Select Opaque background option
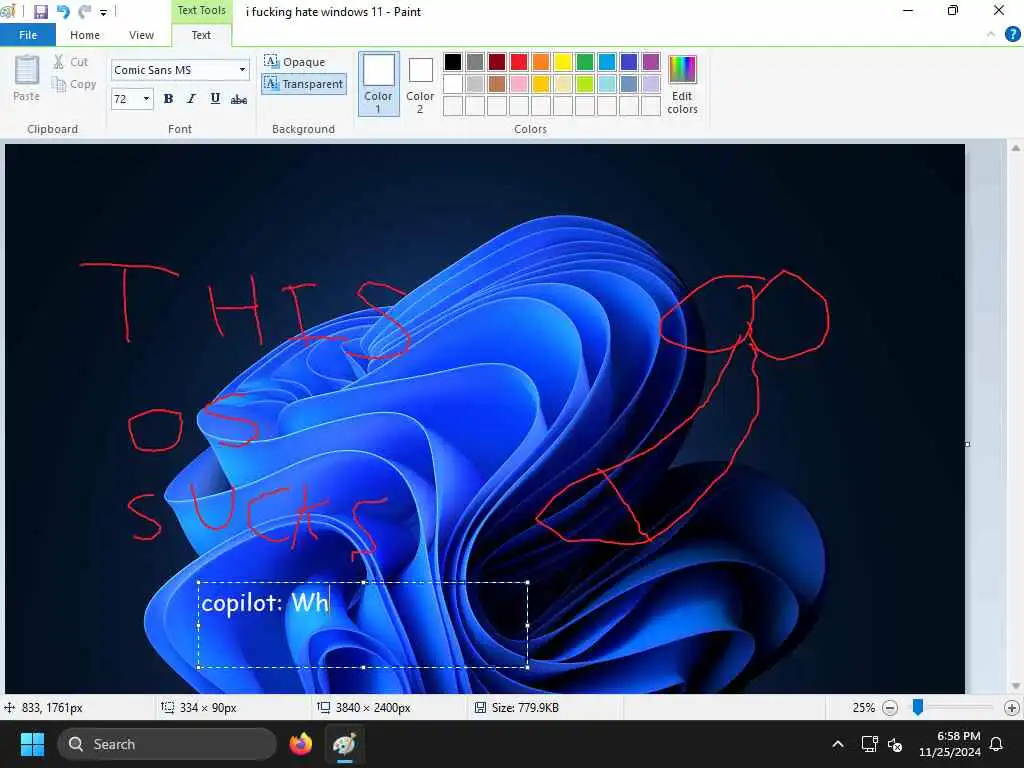 [x=294, y=62]
